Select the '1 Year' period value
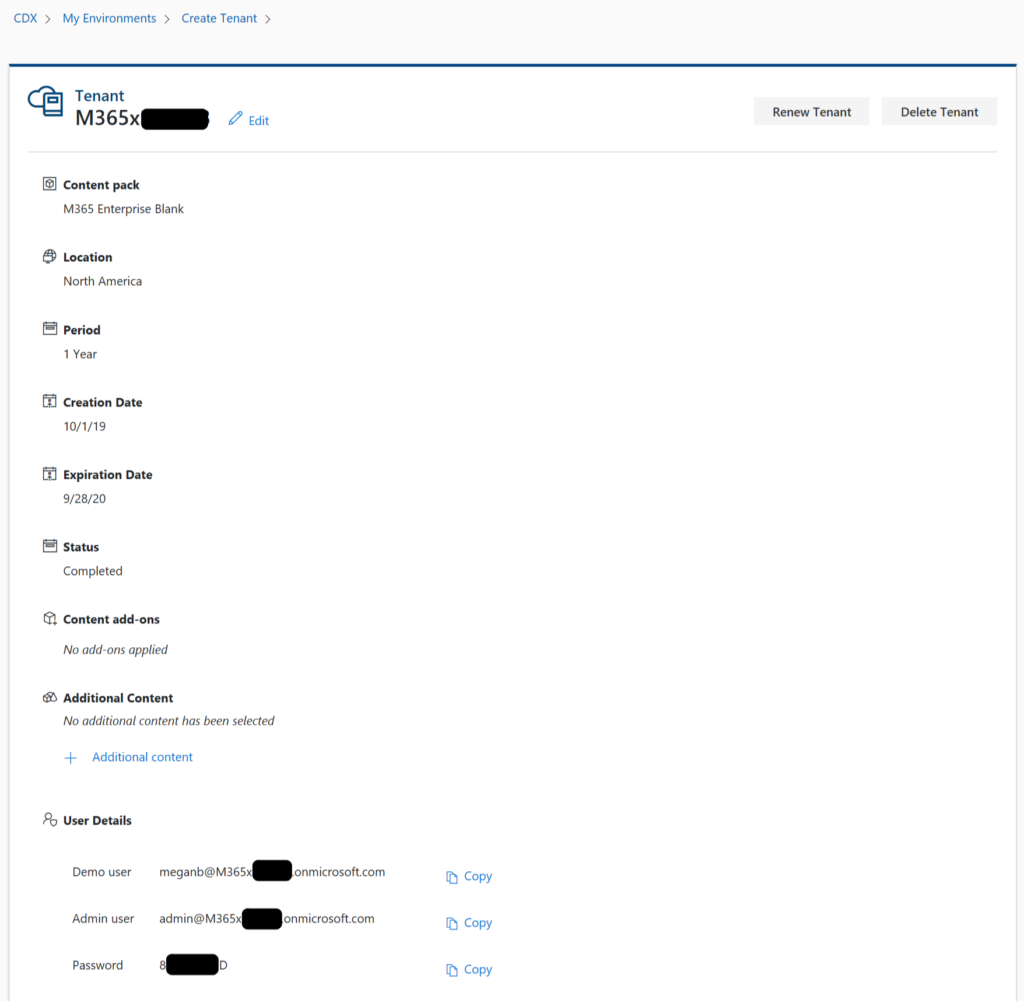The image size is (1024, 1003). pyautogui.click(x=80, y=354)
